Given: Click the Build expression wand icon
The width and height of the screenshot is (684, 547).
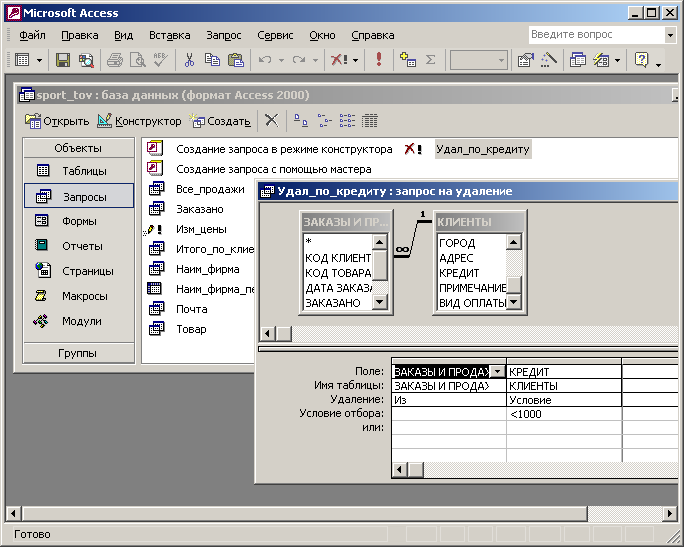Looking at the screenshot, I should click(549, 60).
